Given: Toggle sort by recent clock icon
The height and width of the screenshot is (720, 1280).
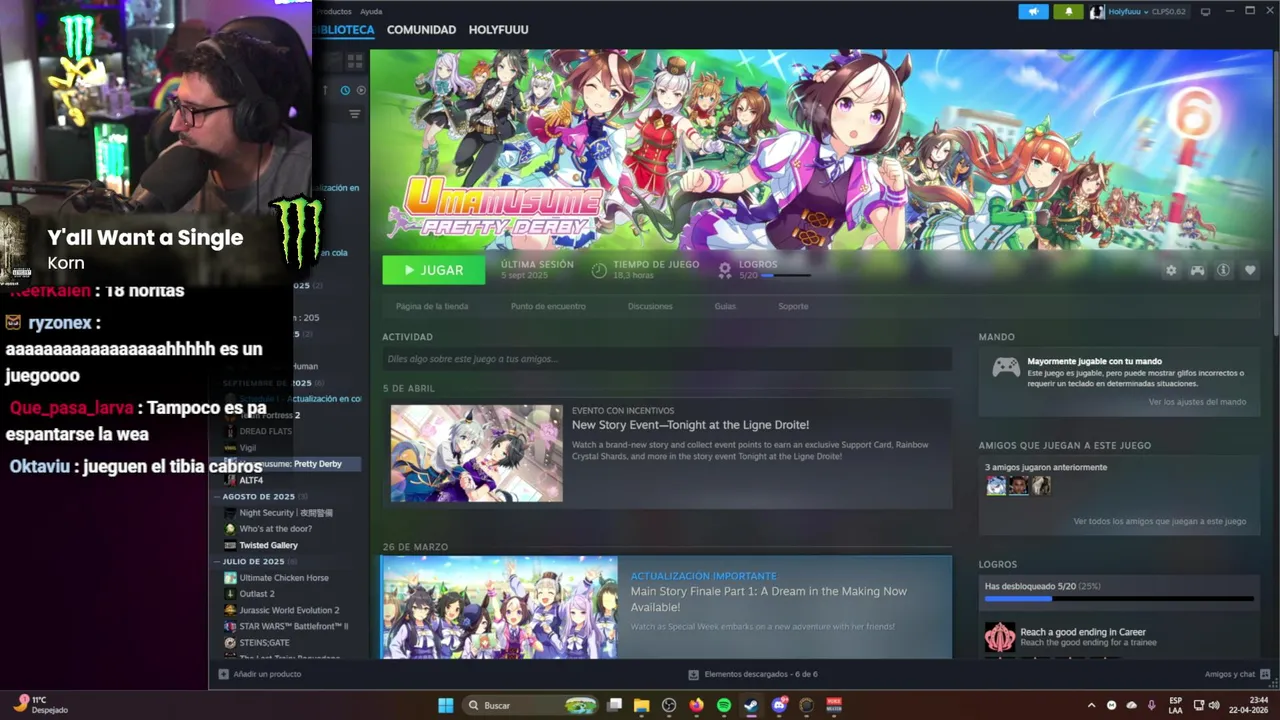Looking at the screenshot, I should pos(345,90).
